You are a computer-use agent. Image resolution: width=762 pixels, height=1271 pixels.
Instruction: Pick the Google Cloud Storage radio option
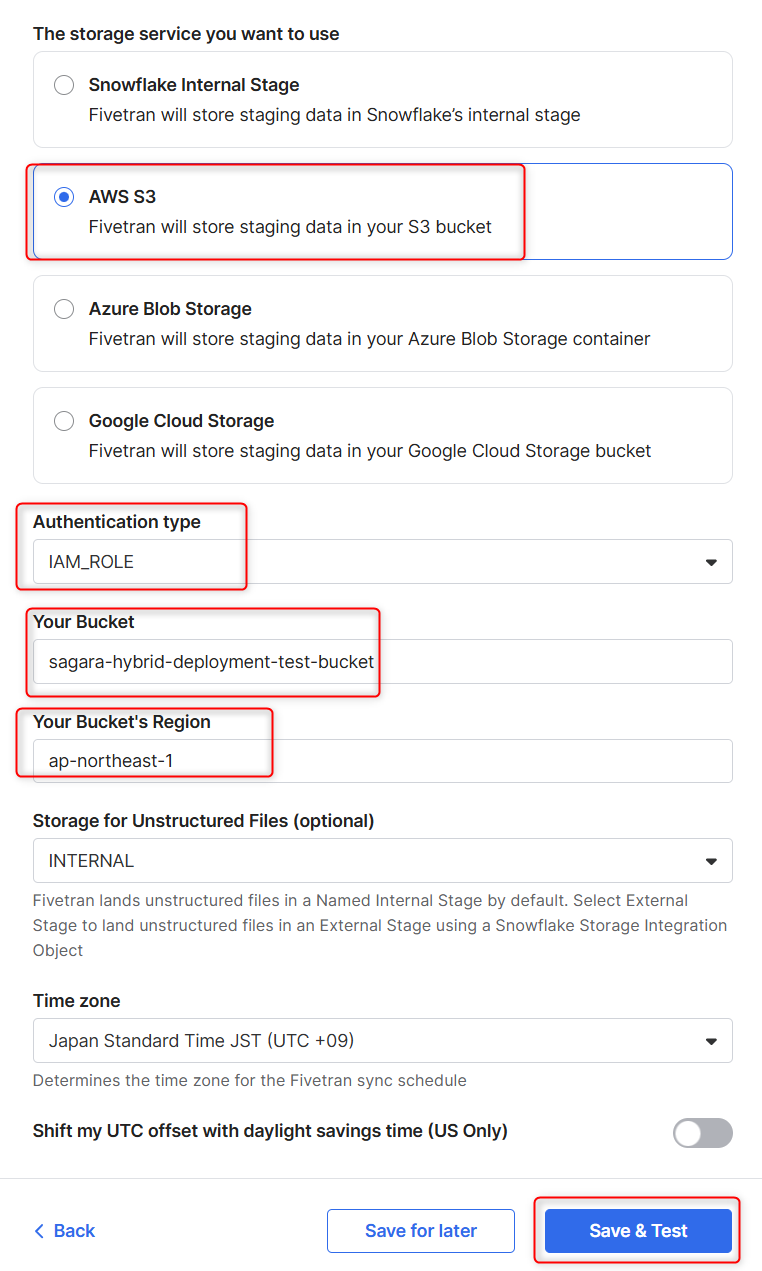[x=64, y=421]
